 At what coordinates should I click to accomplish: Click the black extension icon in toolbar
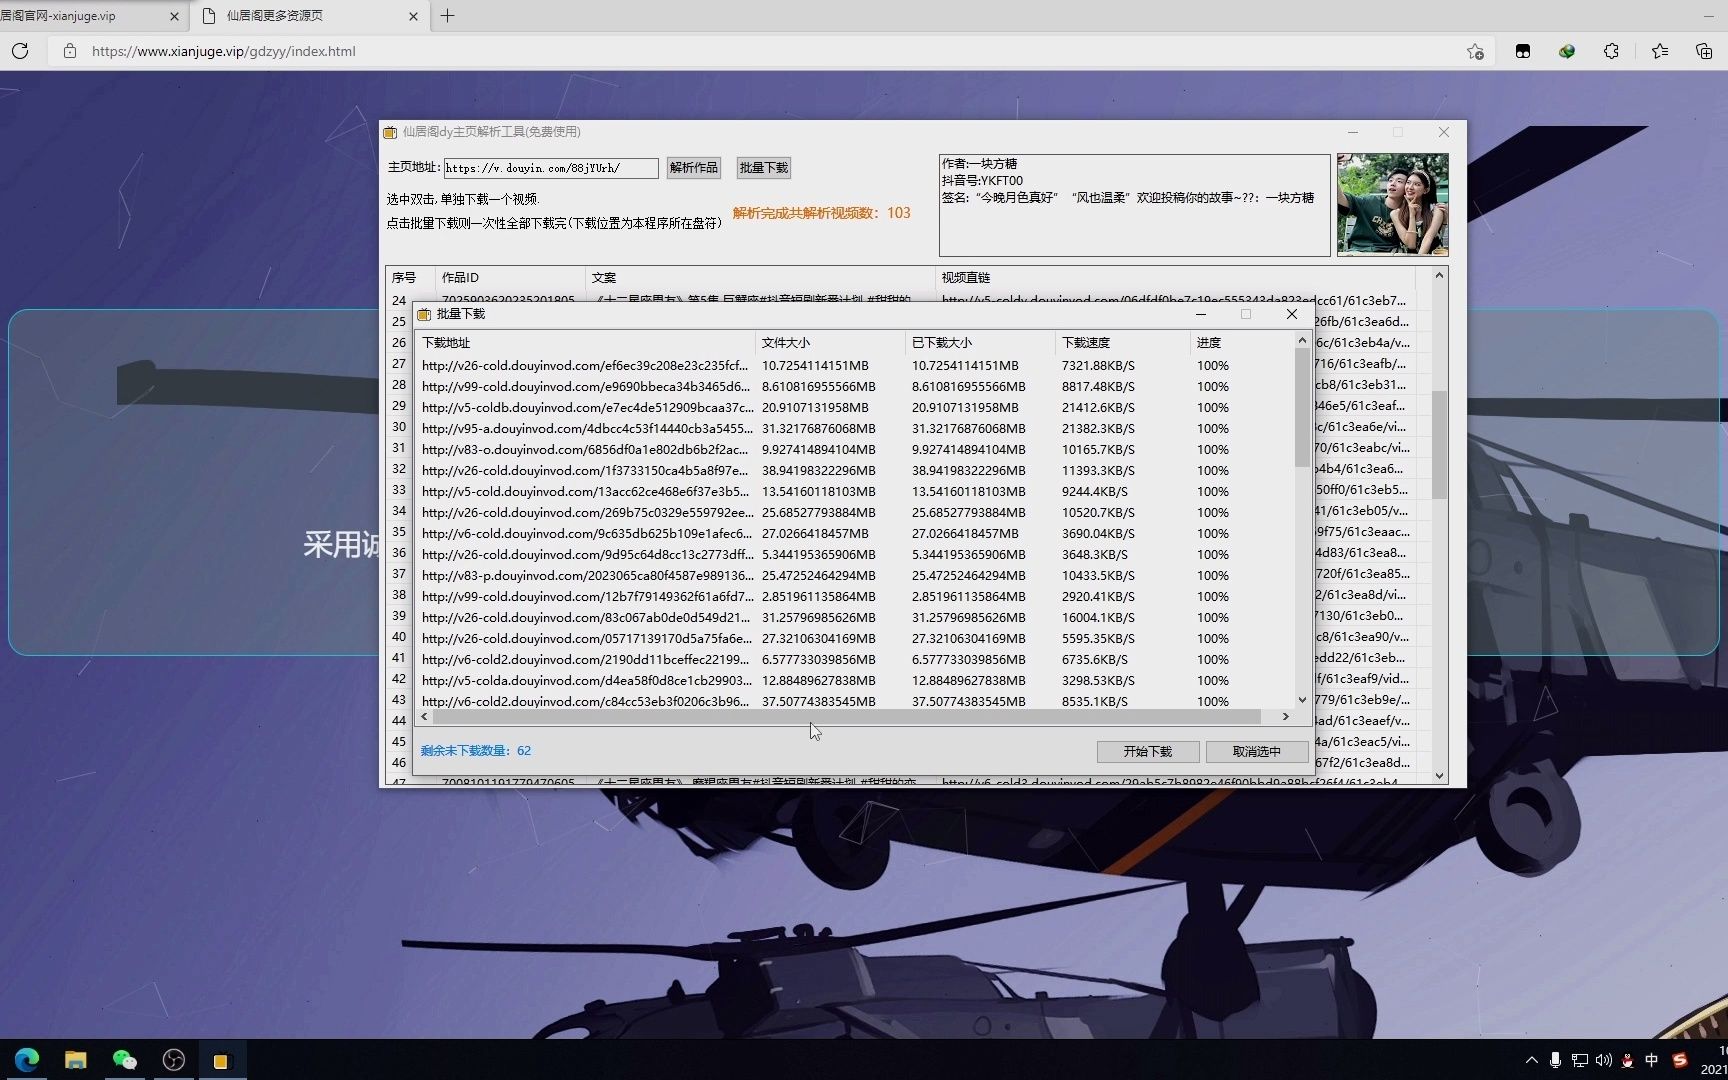click(1523, 51)
